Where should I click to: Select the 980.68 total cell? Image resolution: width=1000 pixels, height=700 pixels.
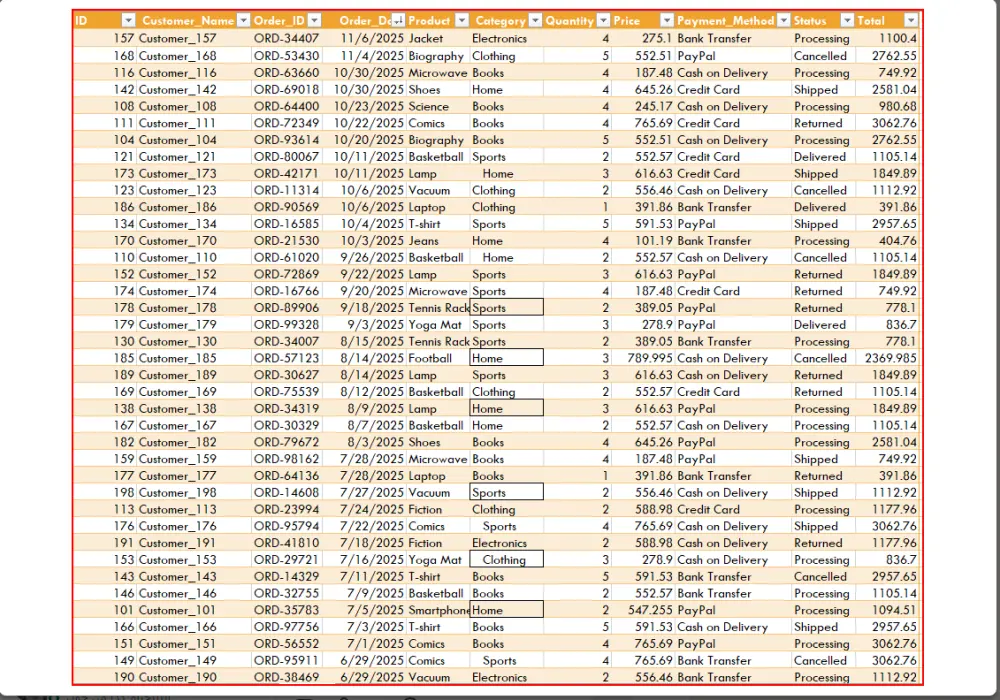click(888, 106)
